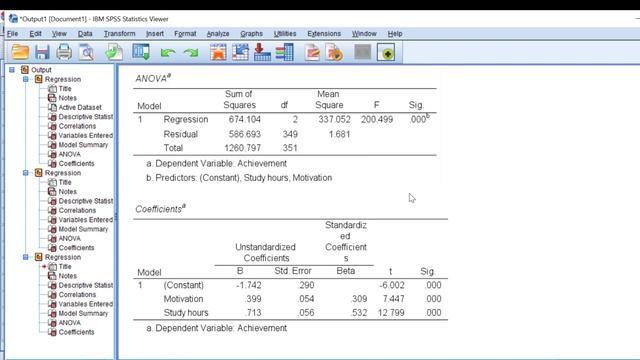Click the ANOVA table title
The height and width of the screenshot is (360, 640).
[153, 78]
